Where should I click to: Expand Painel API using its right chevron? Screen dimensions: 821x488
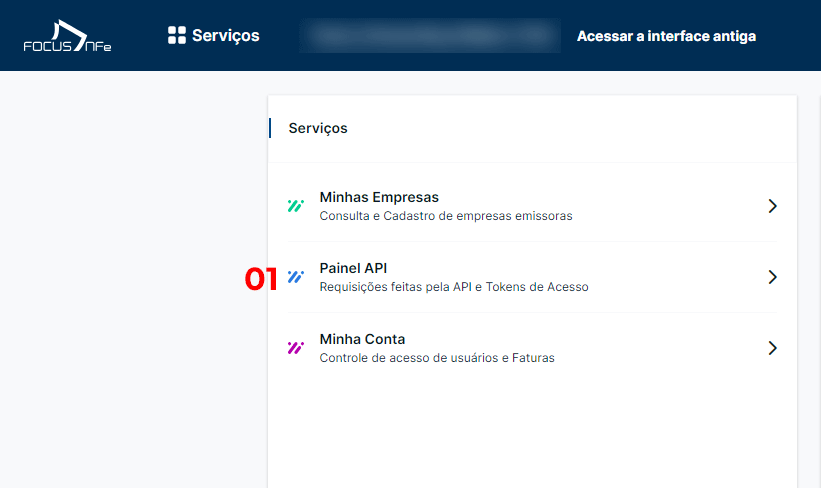click(x=772, y=277)
